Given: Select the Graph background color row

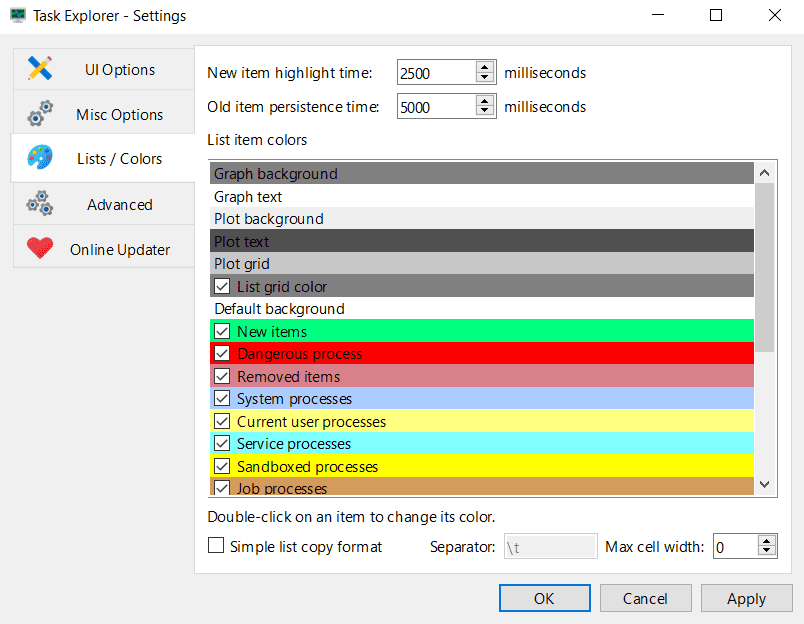Looking at the screenshot, I should (480, 174).
